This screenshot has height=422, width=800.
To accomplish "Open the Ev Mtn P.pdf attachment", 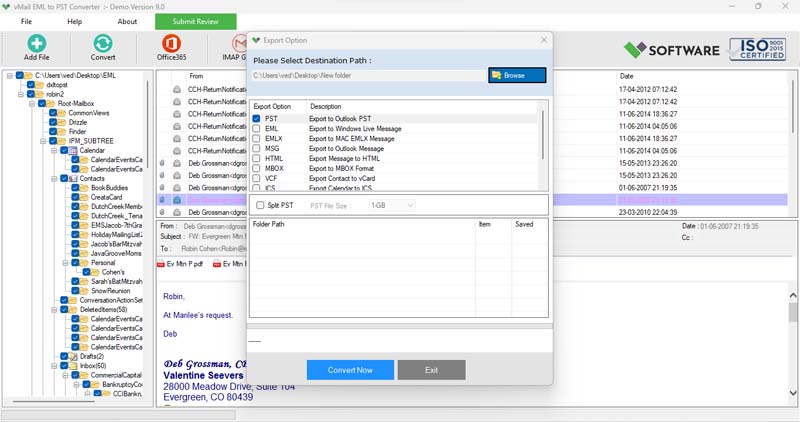I will (180, 264).
